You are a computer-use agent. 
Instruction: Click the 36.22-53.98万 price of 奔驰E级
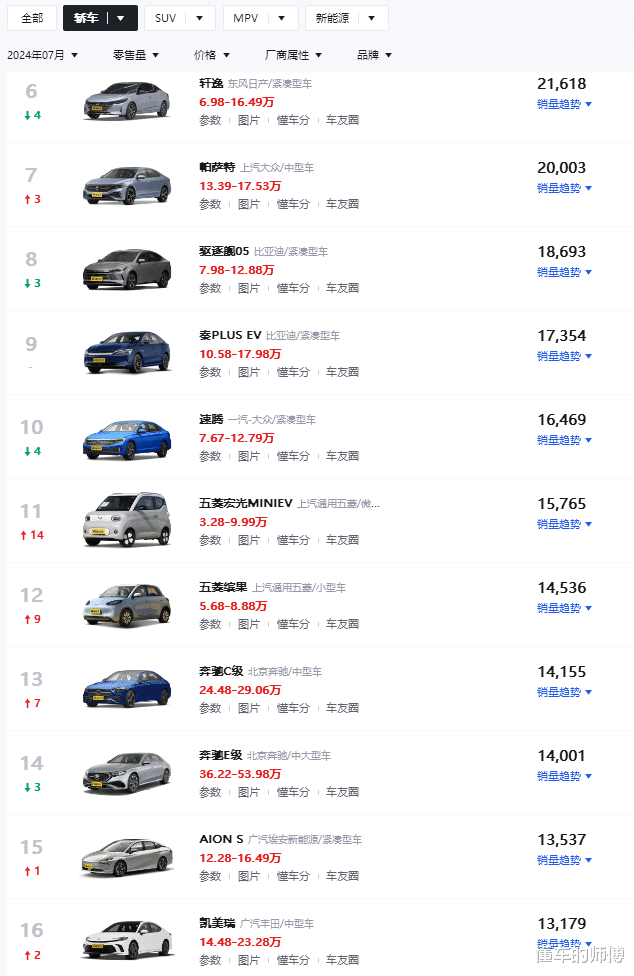(240, 774)
